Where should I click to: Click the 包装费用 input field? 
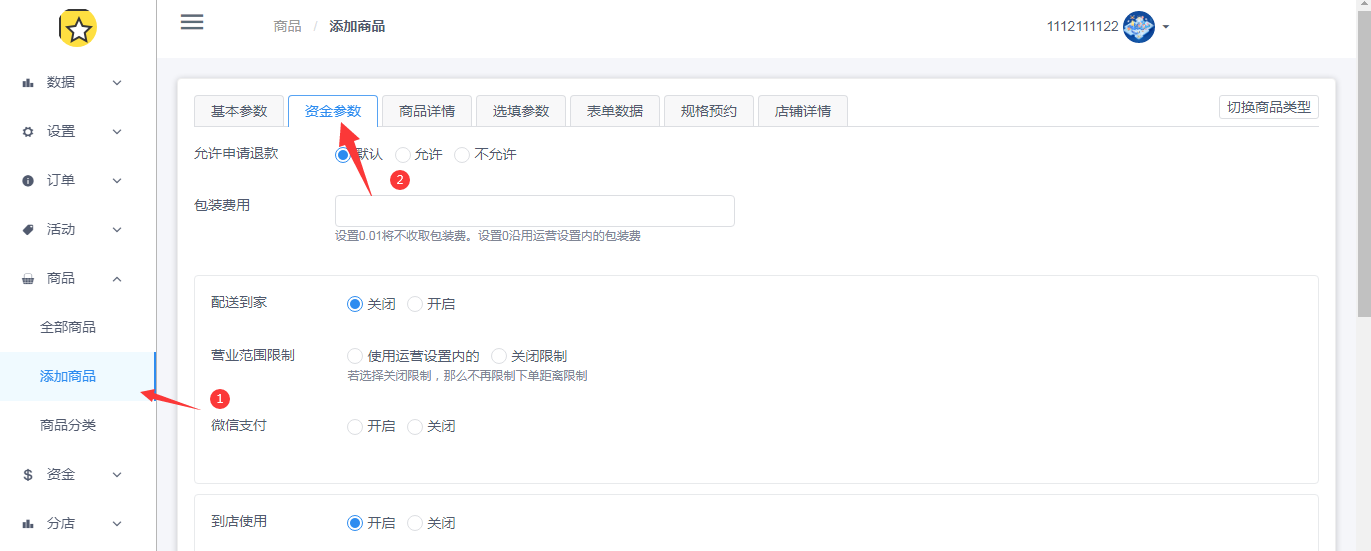click(x=535, y=211)
